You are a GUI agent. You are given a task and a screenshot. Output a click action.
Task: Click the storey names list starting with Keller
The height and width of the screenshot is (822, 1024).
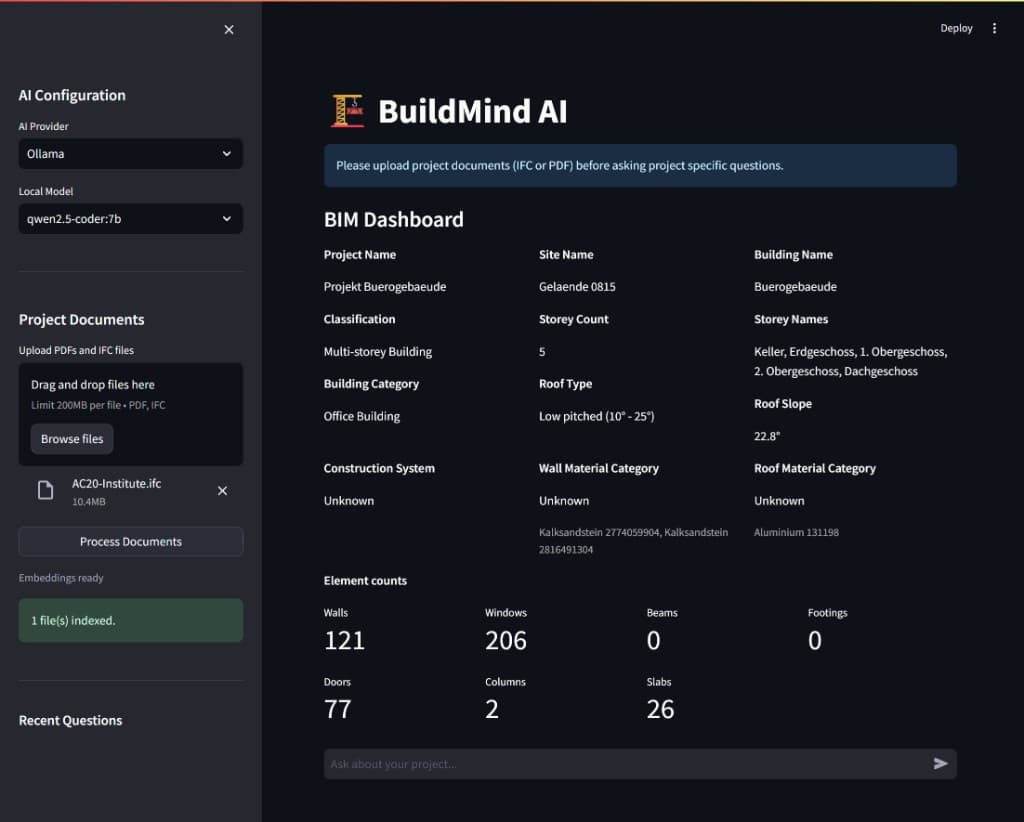point(850,361)
